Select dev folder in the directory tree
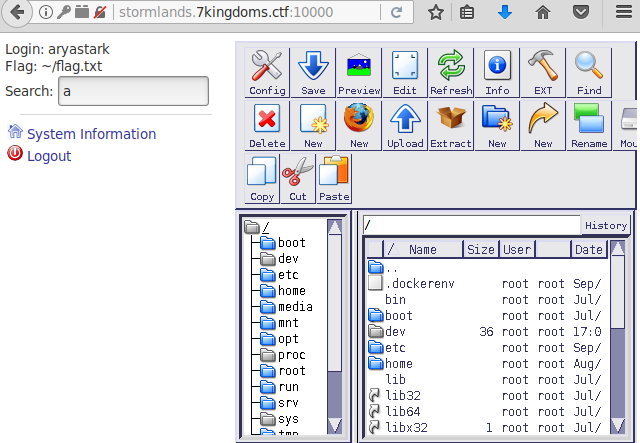This screenshot has height=443, width=640. pos(288,258)
